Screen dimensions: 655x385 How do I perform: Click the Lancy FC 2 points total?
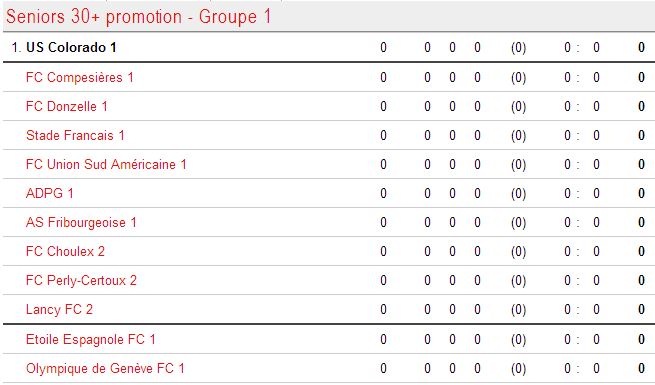[641, 309]
